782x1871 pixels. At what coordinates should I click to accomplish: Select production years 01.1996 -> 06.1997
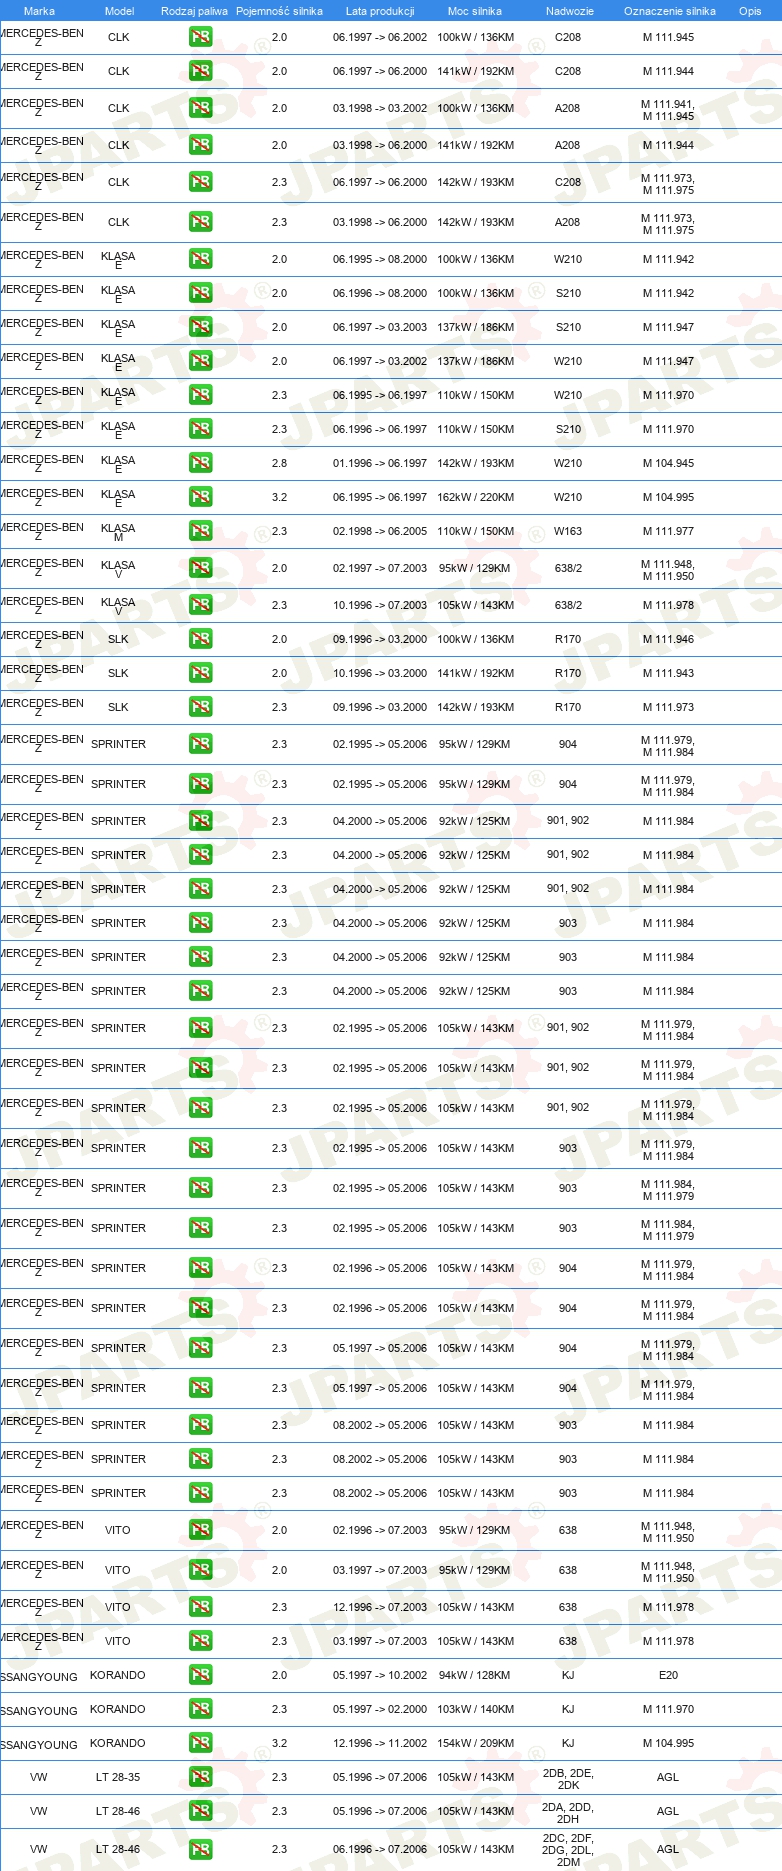pyautogui.click(x=380, y=463)
